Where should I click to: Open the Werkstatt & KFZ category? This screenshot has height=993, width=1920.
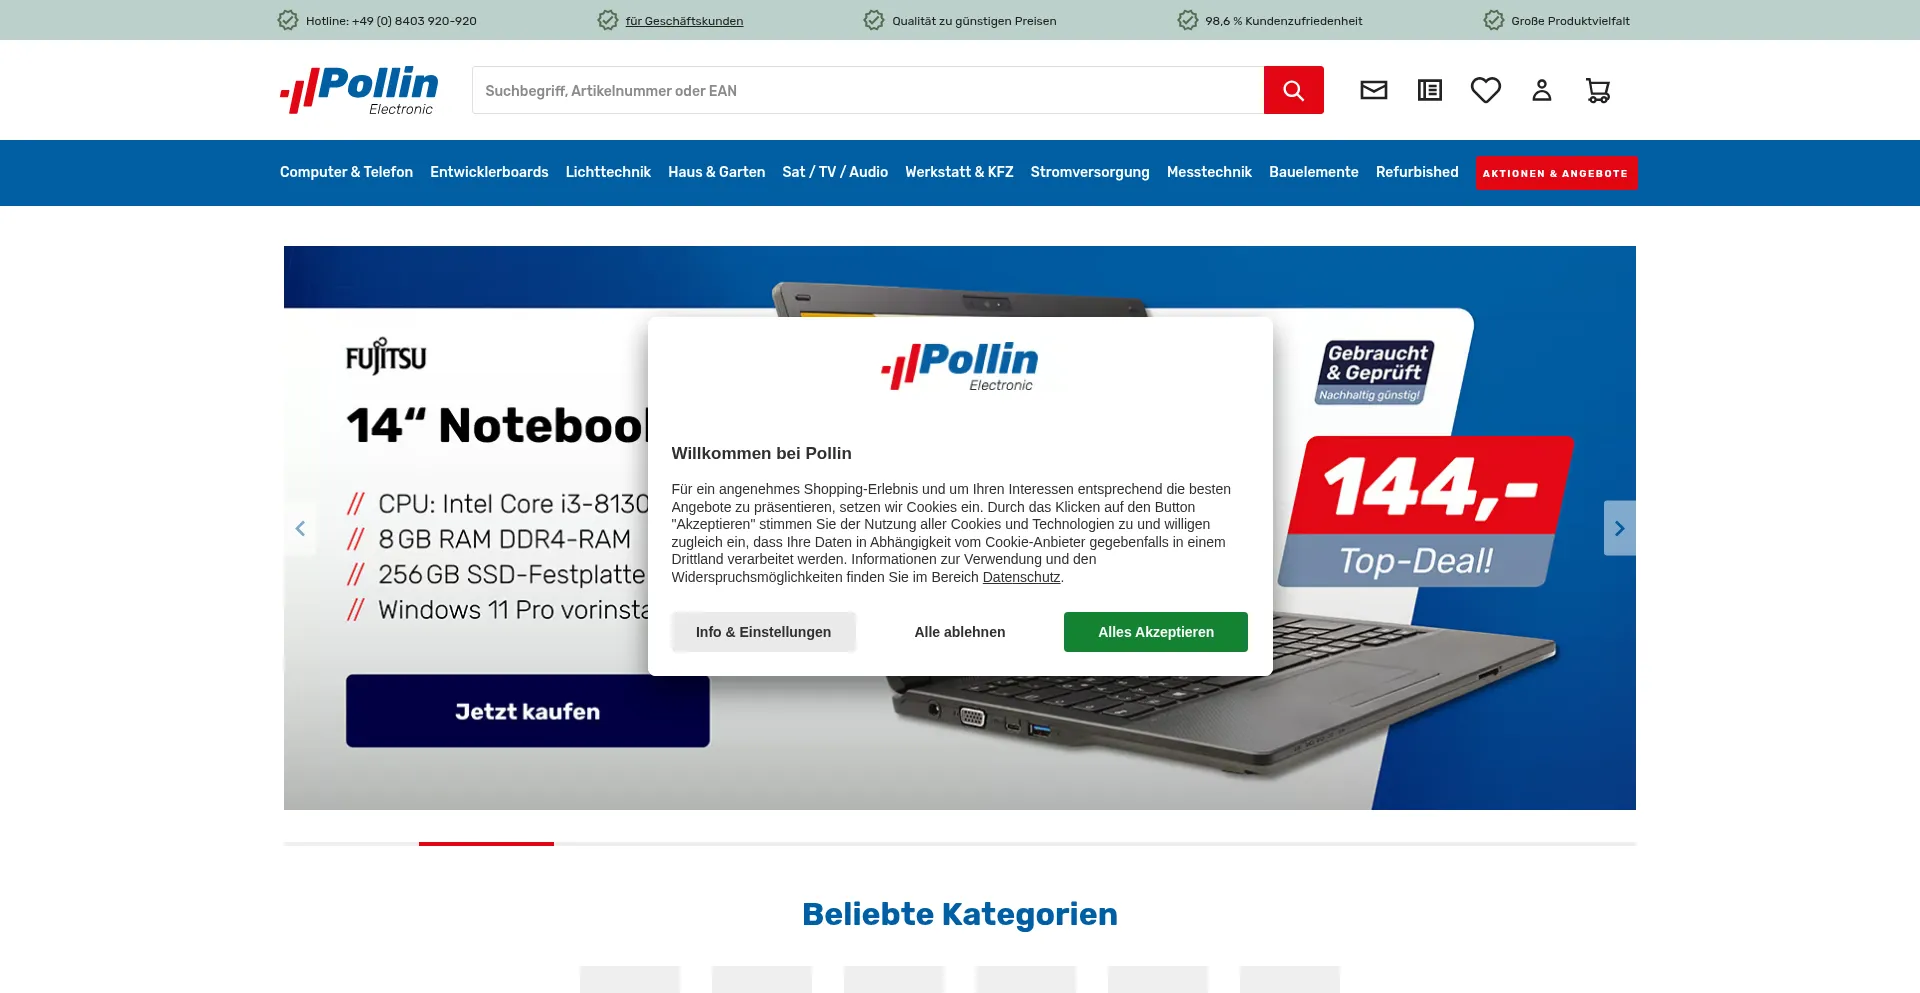click(x=959, y=172)
